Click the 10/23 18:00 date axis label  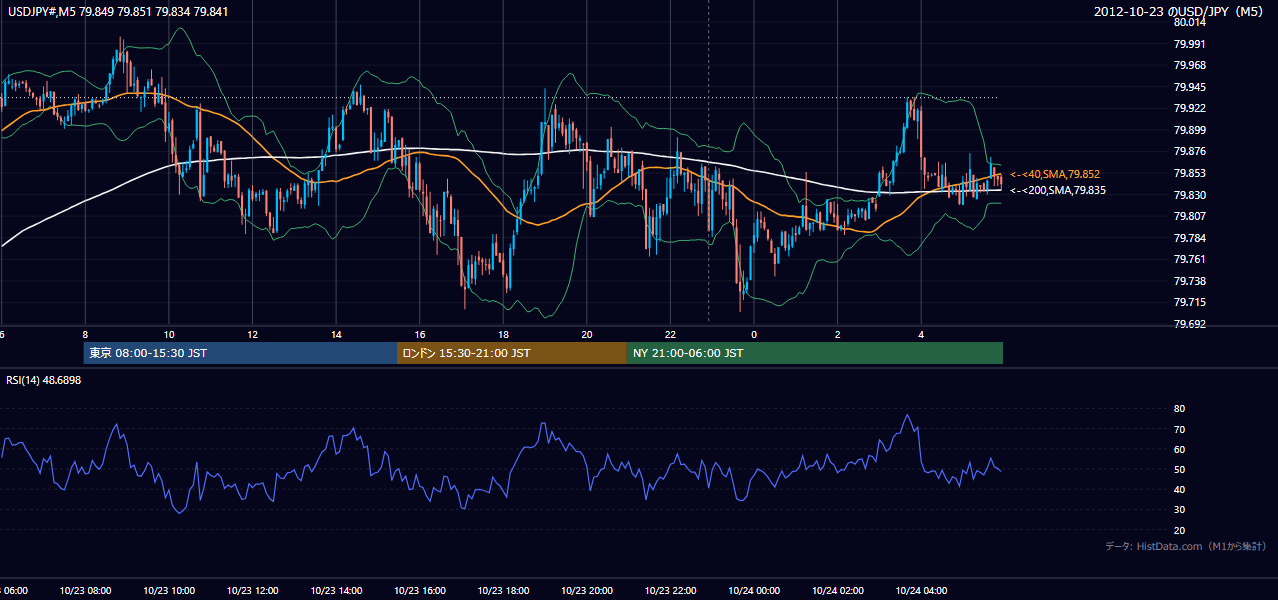[x=503, y=591]
